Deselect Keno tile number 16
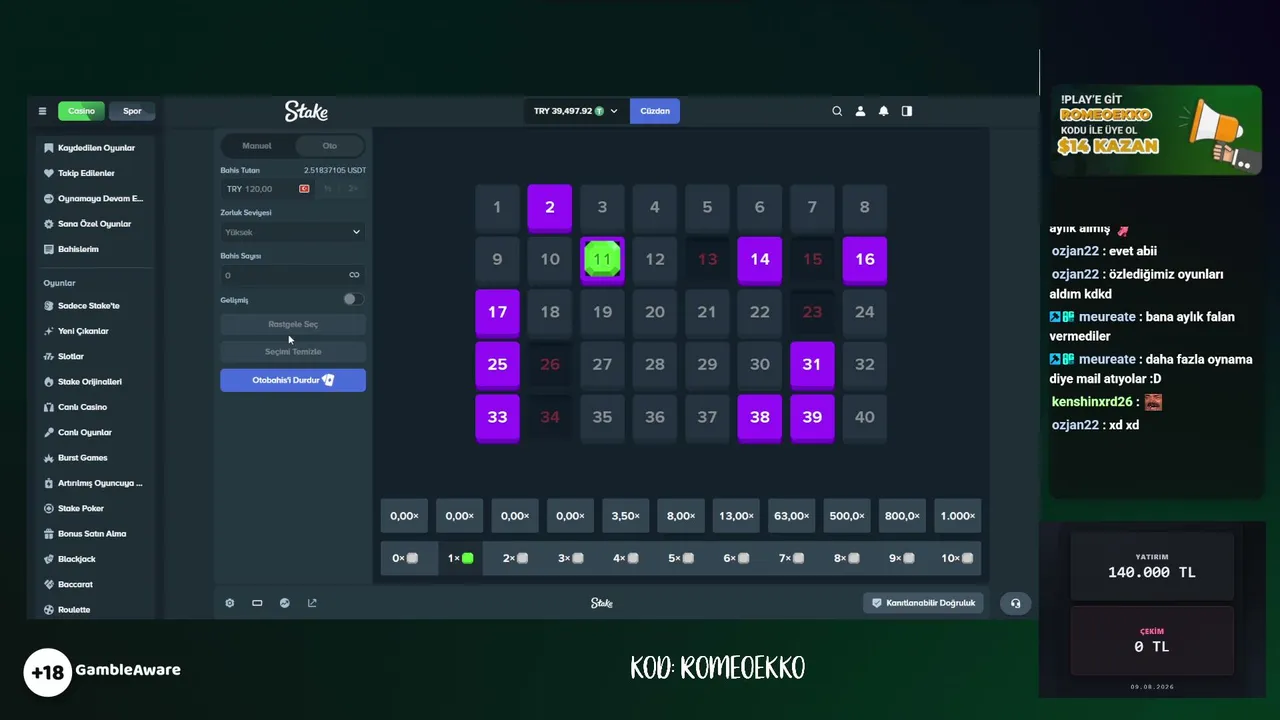This screenshot has height=720, width=1280. 865,259
